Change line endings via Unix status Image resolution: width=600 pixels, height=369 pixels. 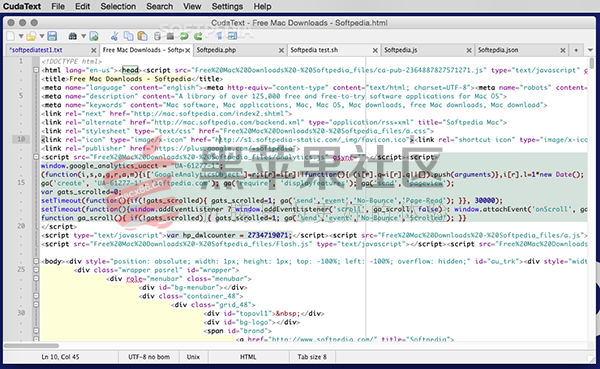[193, 357]
